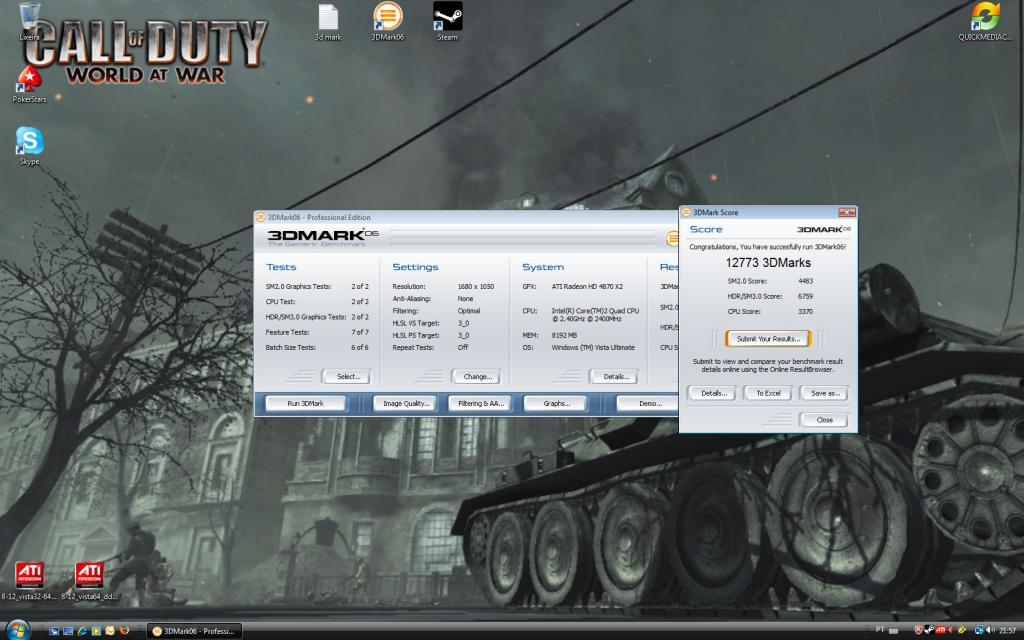Click the Windows (TM) Vista Ultimate text
Screen dimensions: 1024x640
click(593, 347)
